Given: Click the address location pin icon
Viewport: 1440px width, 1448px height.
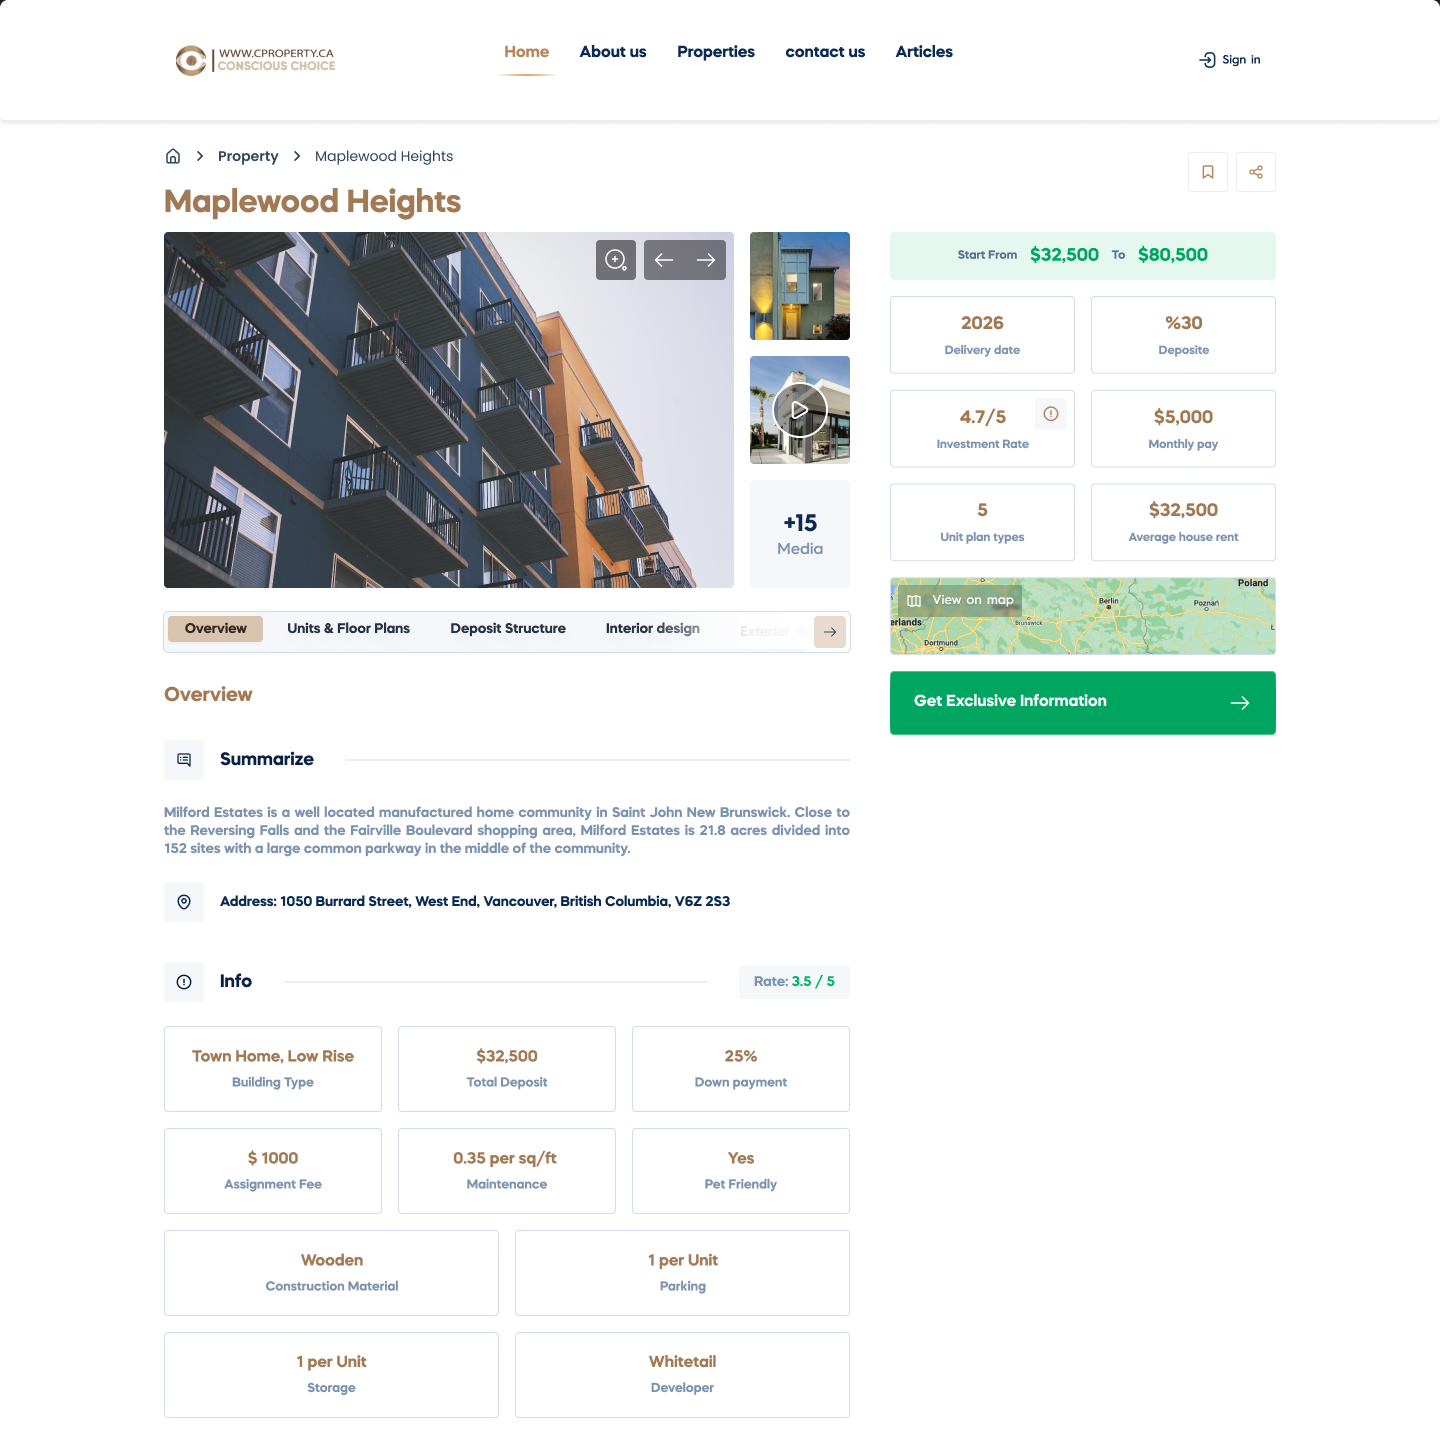Looking at the screenshot, I should pos(184,902).
